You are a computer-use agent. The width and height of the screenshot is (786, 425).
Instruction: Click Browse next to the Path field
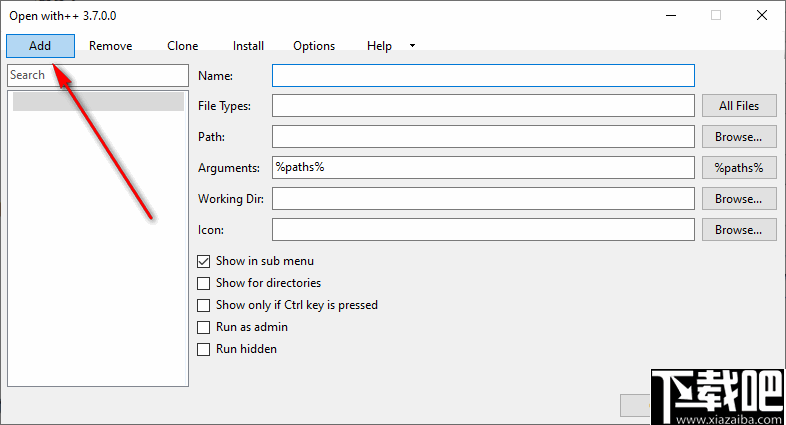739,137
